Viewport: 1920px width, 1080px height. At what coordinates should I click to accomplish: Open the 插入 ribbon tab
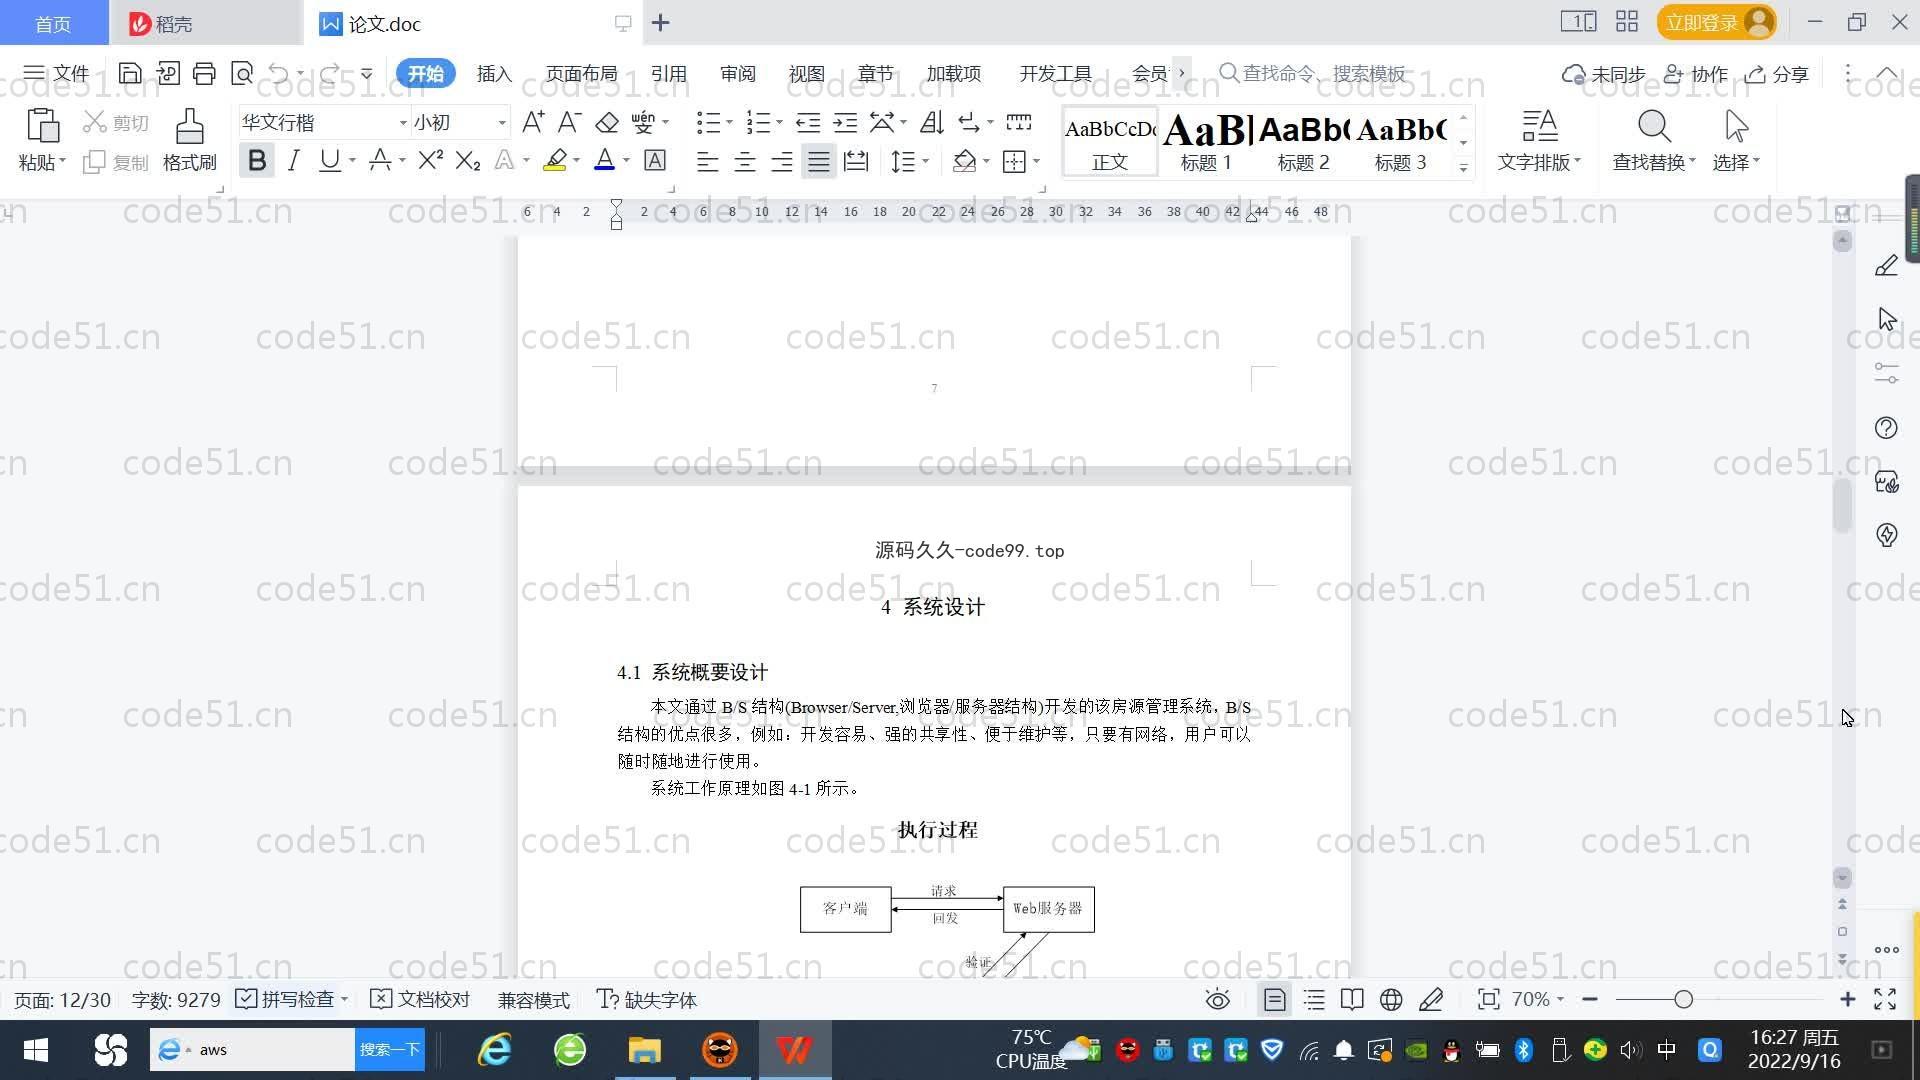pos(494,74)
